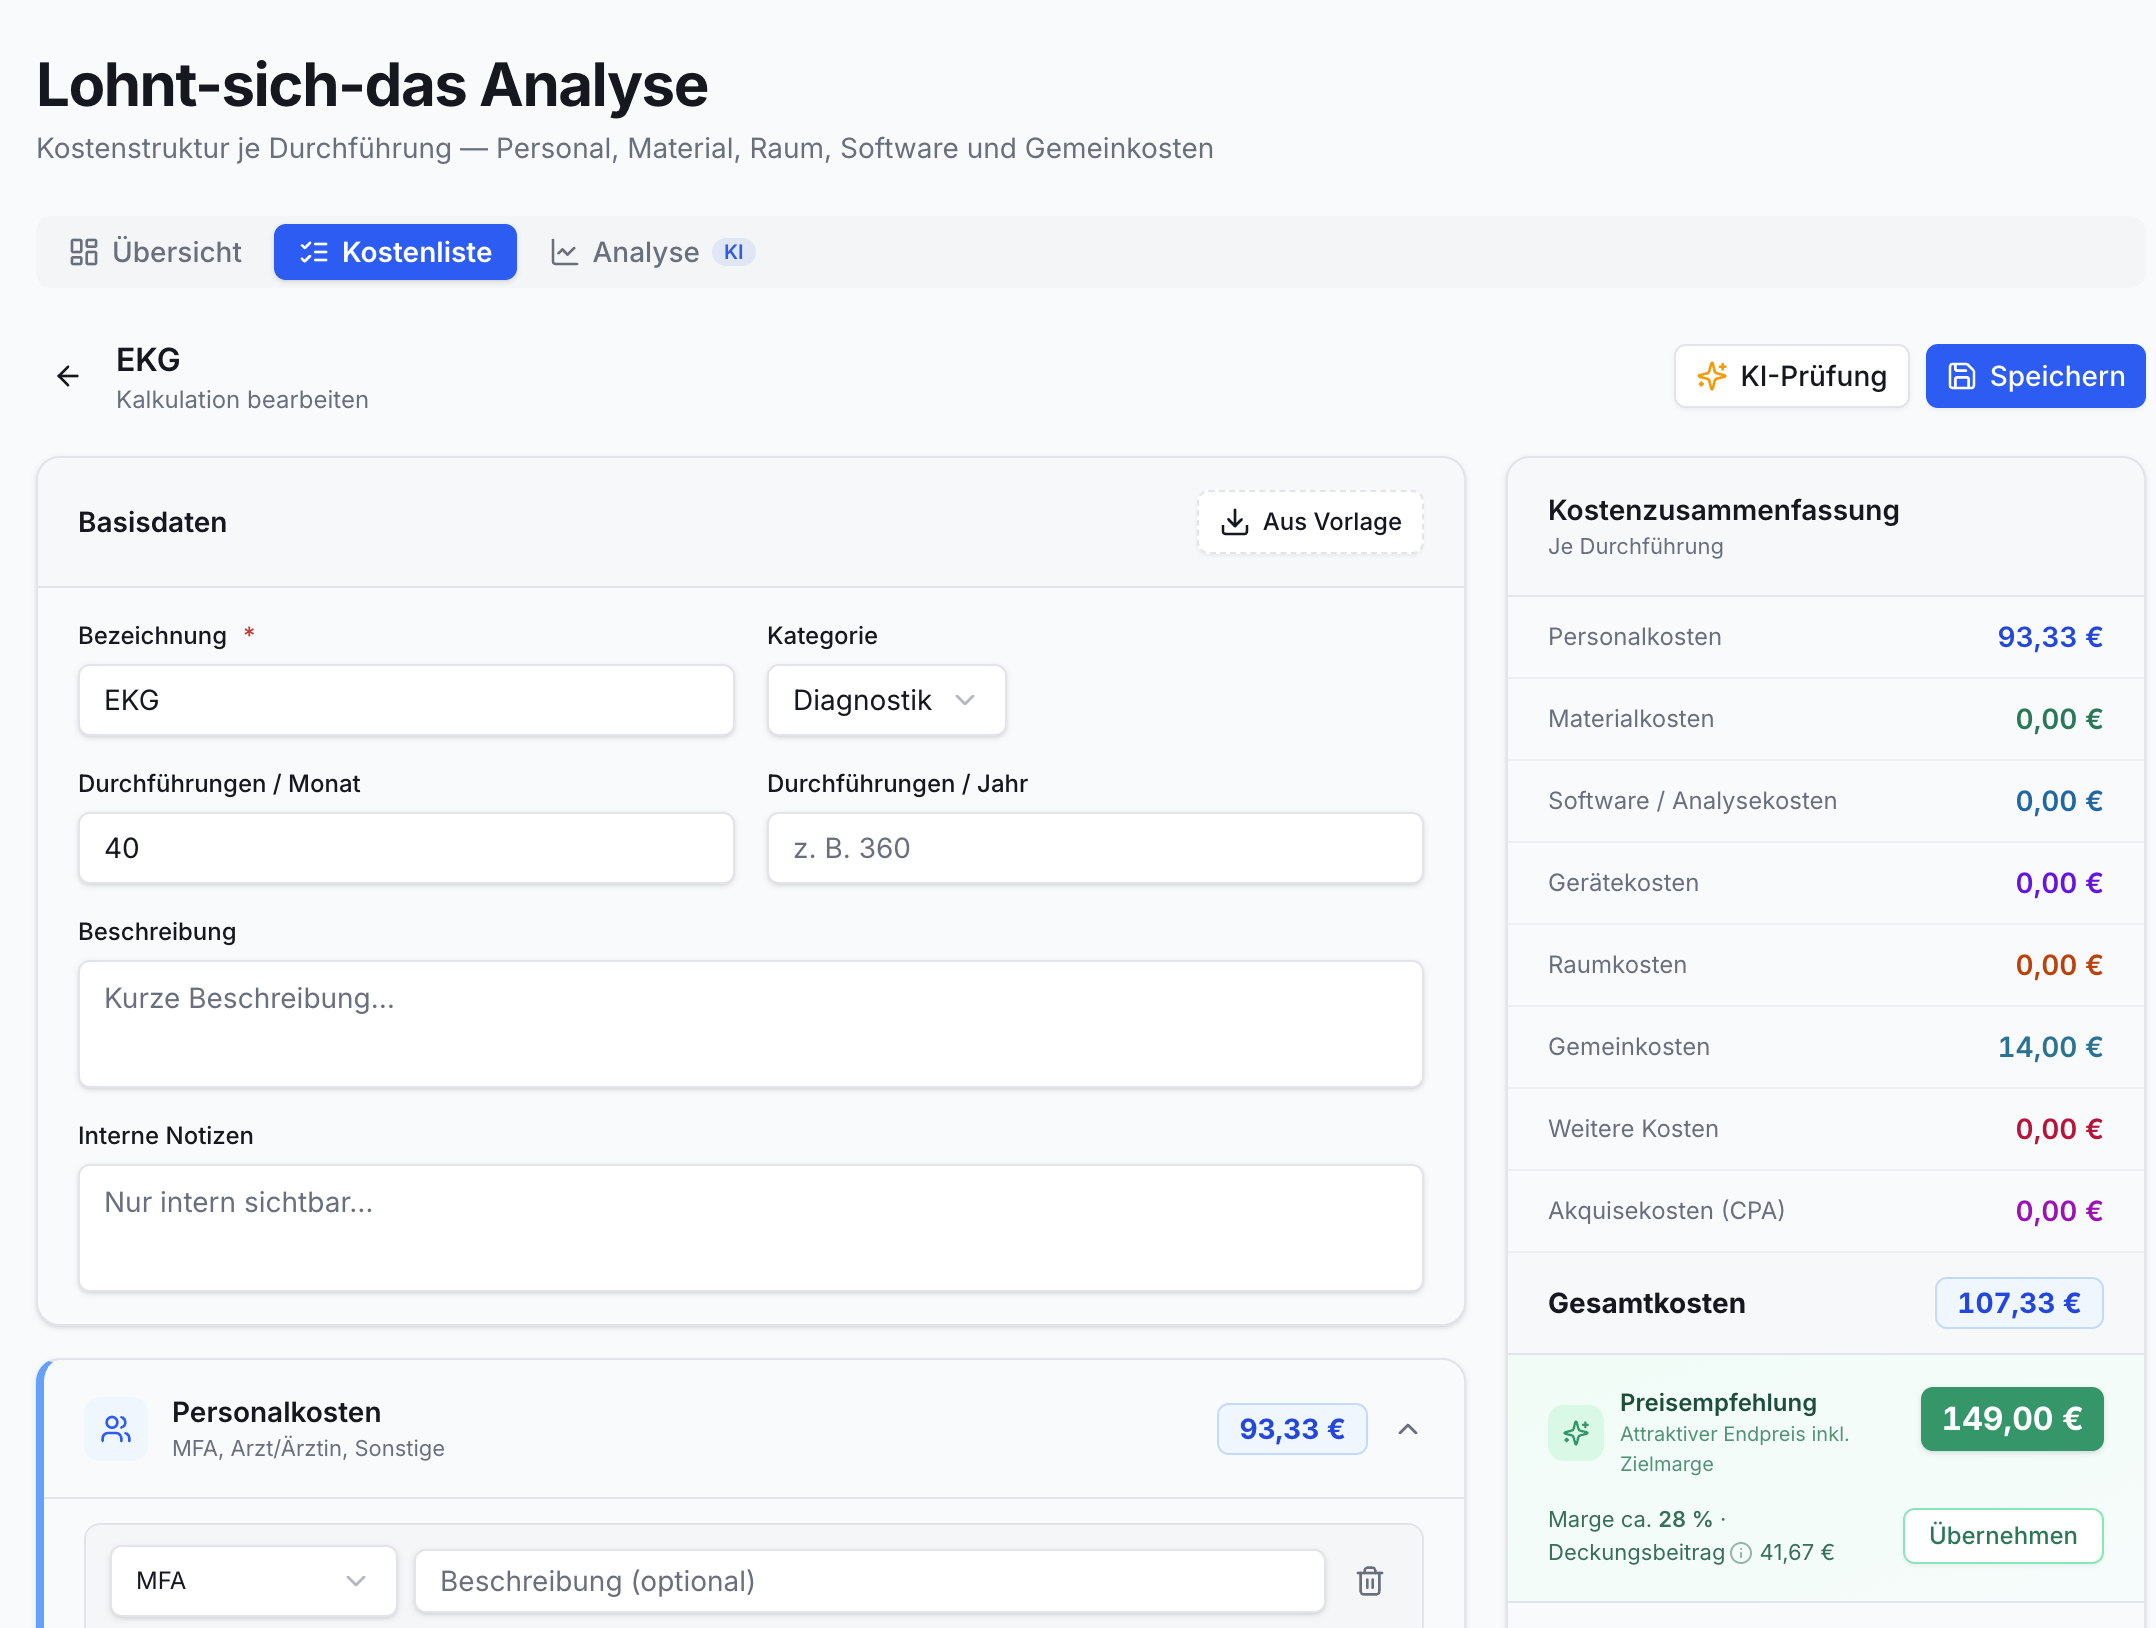Click the Deckungsbeitrag info icon
The image size is (2156, 1628).
tap(1741, 1553)
